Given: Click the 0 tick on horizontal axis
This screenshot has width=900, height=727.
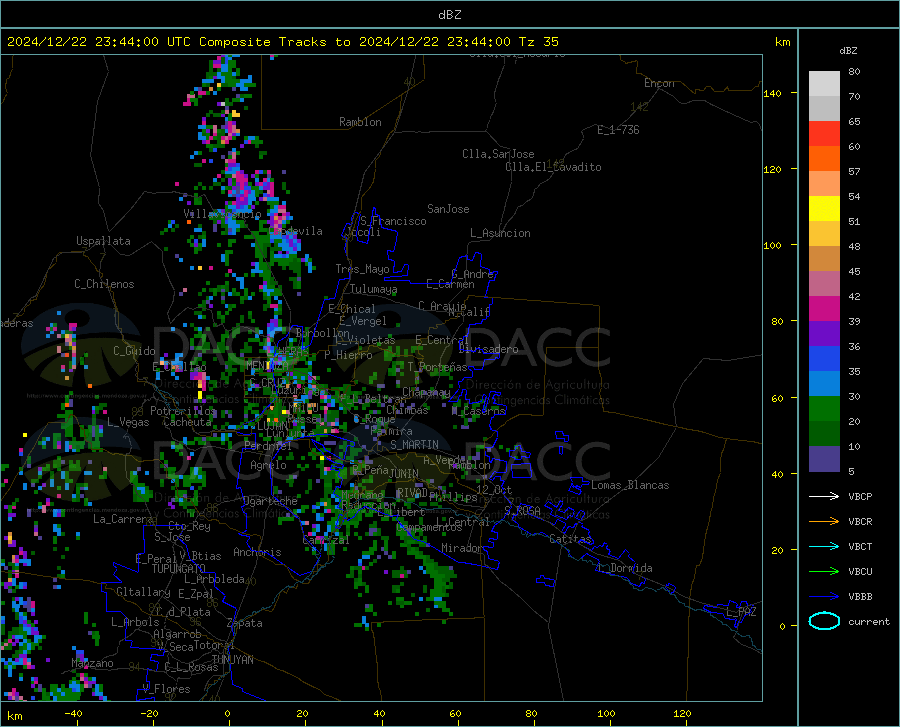Looking at the screenshot, I should [228, 714].
